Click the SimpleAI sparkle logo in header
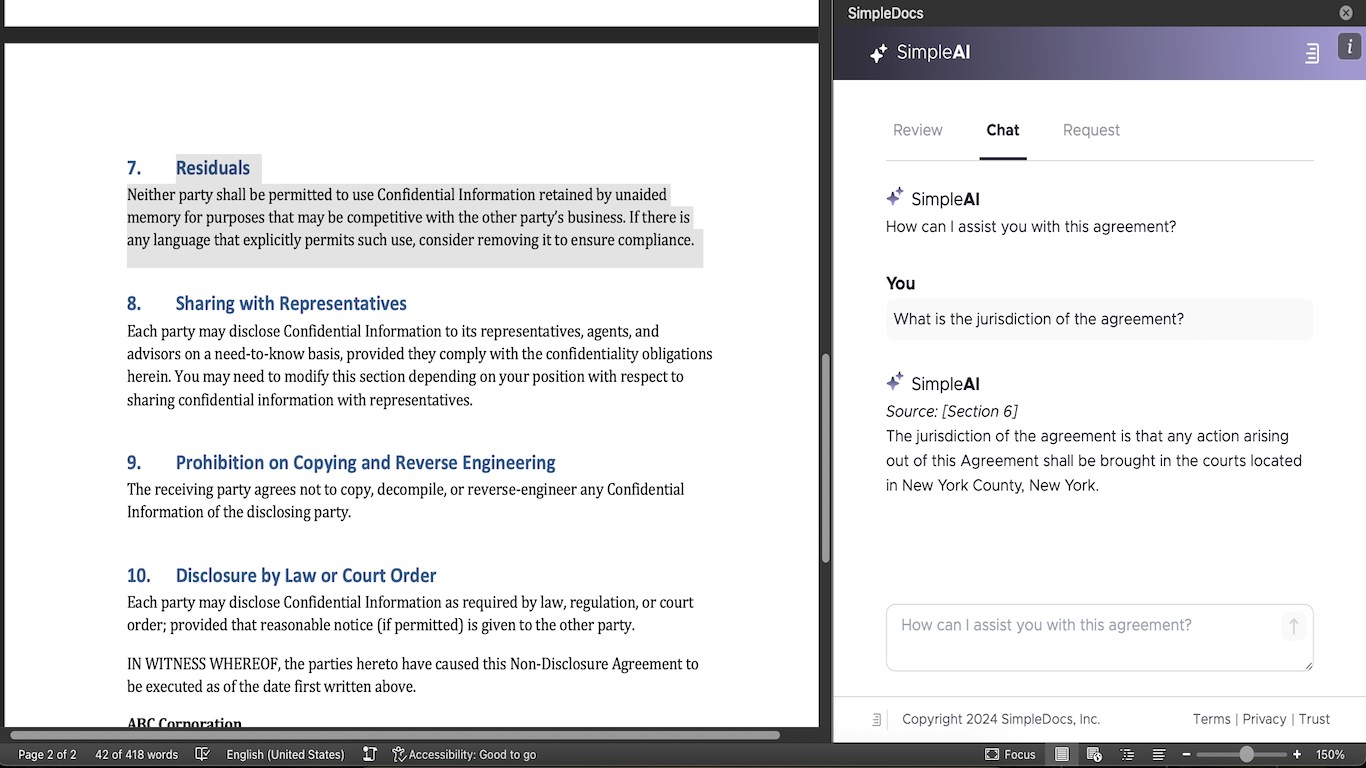1366x768 pixels. 878,53
